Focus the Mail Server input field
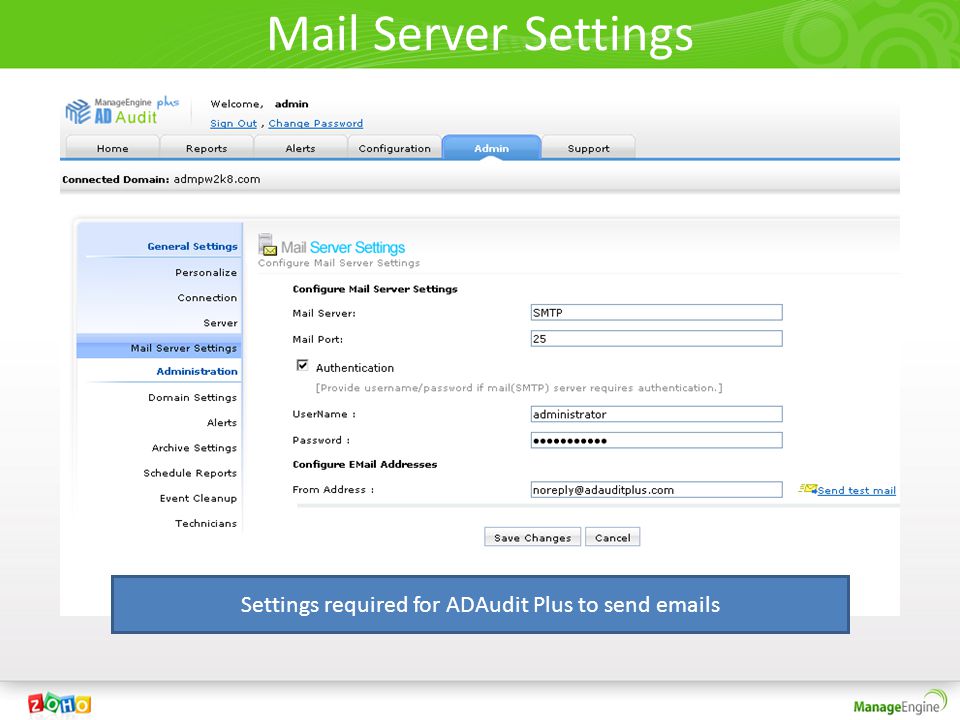This screenshot has height=720, width=960. click(656, 312)
